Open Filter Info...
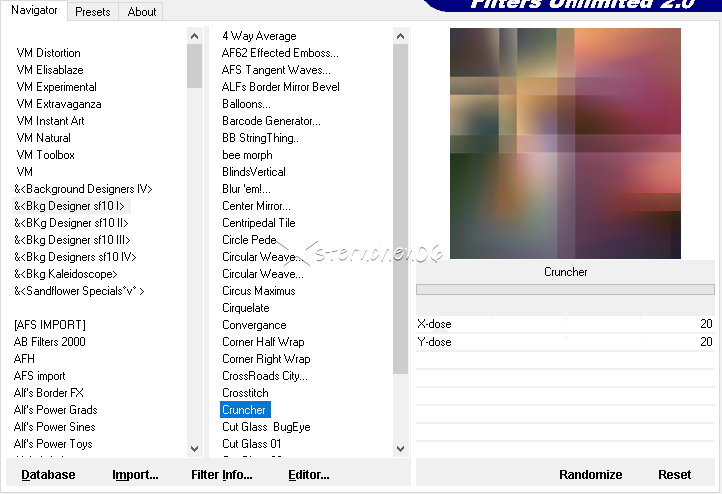 pyautogui.click(x=222, y=475)
